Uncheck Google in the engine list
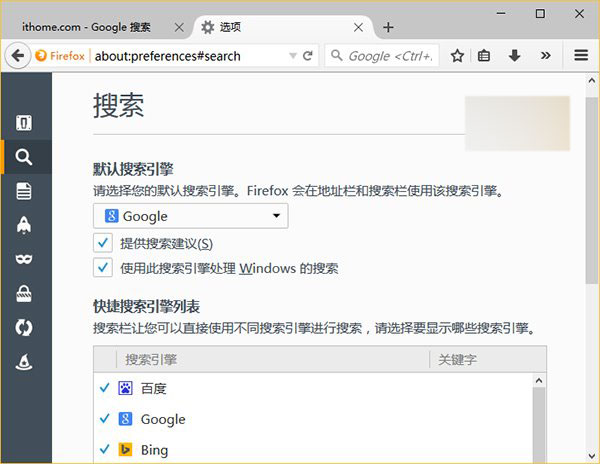 coord(104,418)
